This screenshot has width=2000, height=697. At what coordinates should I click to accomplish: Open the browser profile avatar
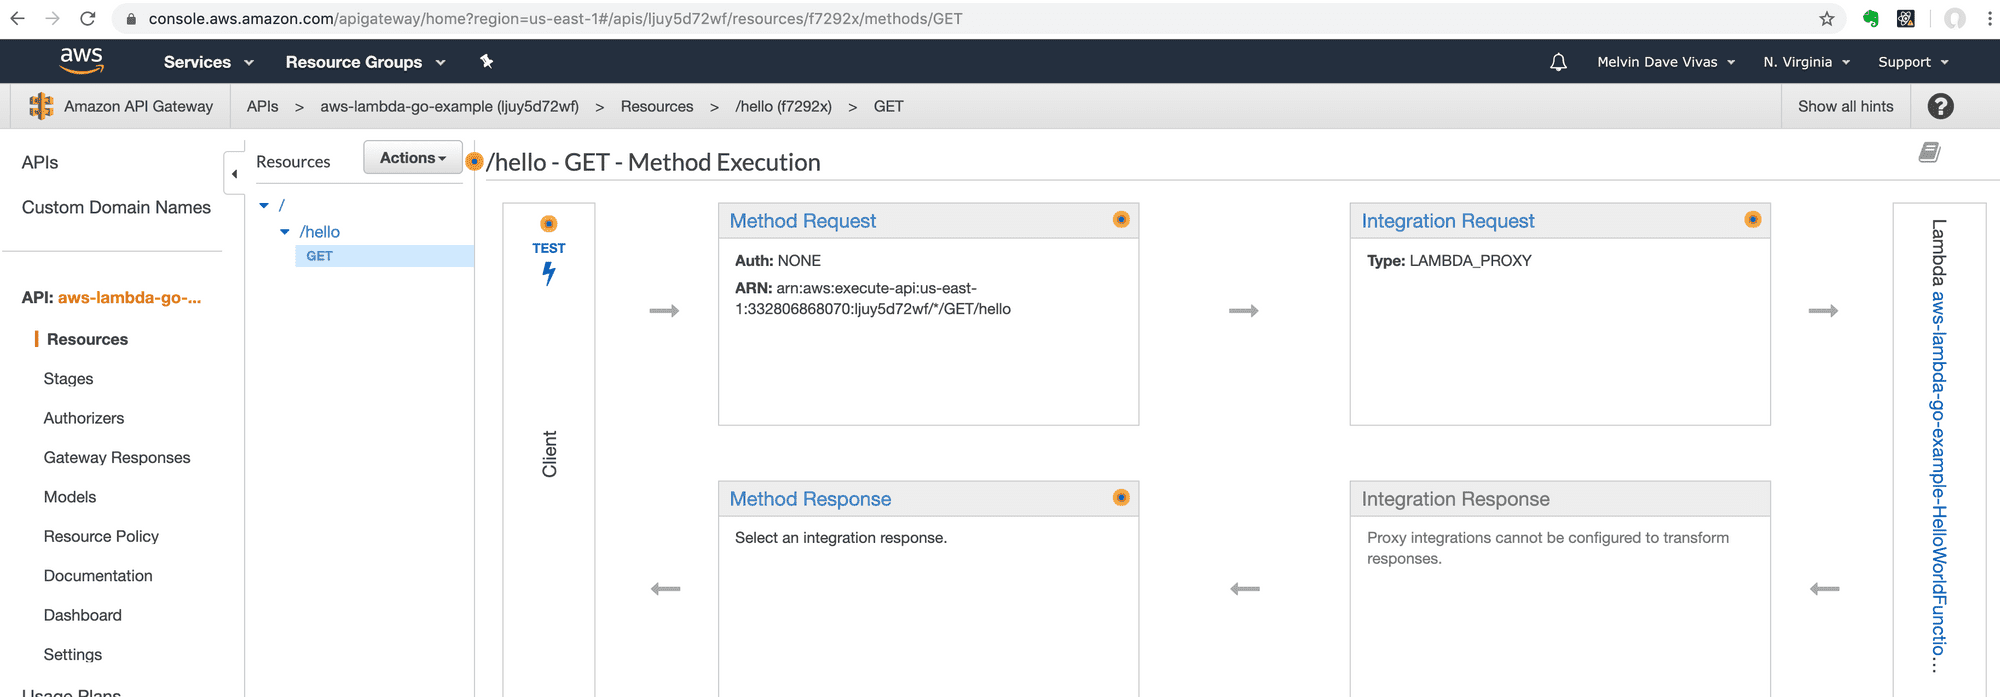1955,18
